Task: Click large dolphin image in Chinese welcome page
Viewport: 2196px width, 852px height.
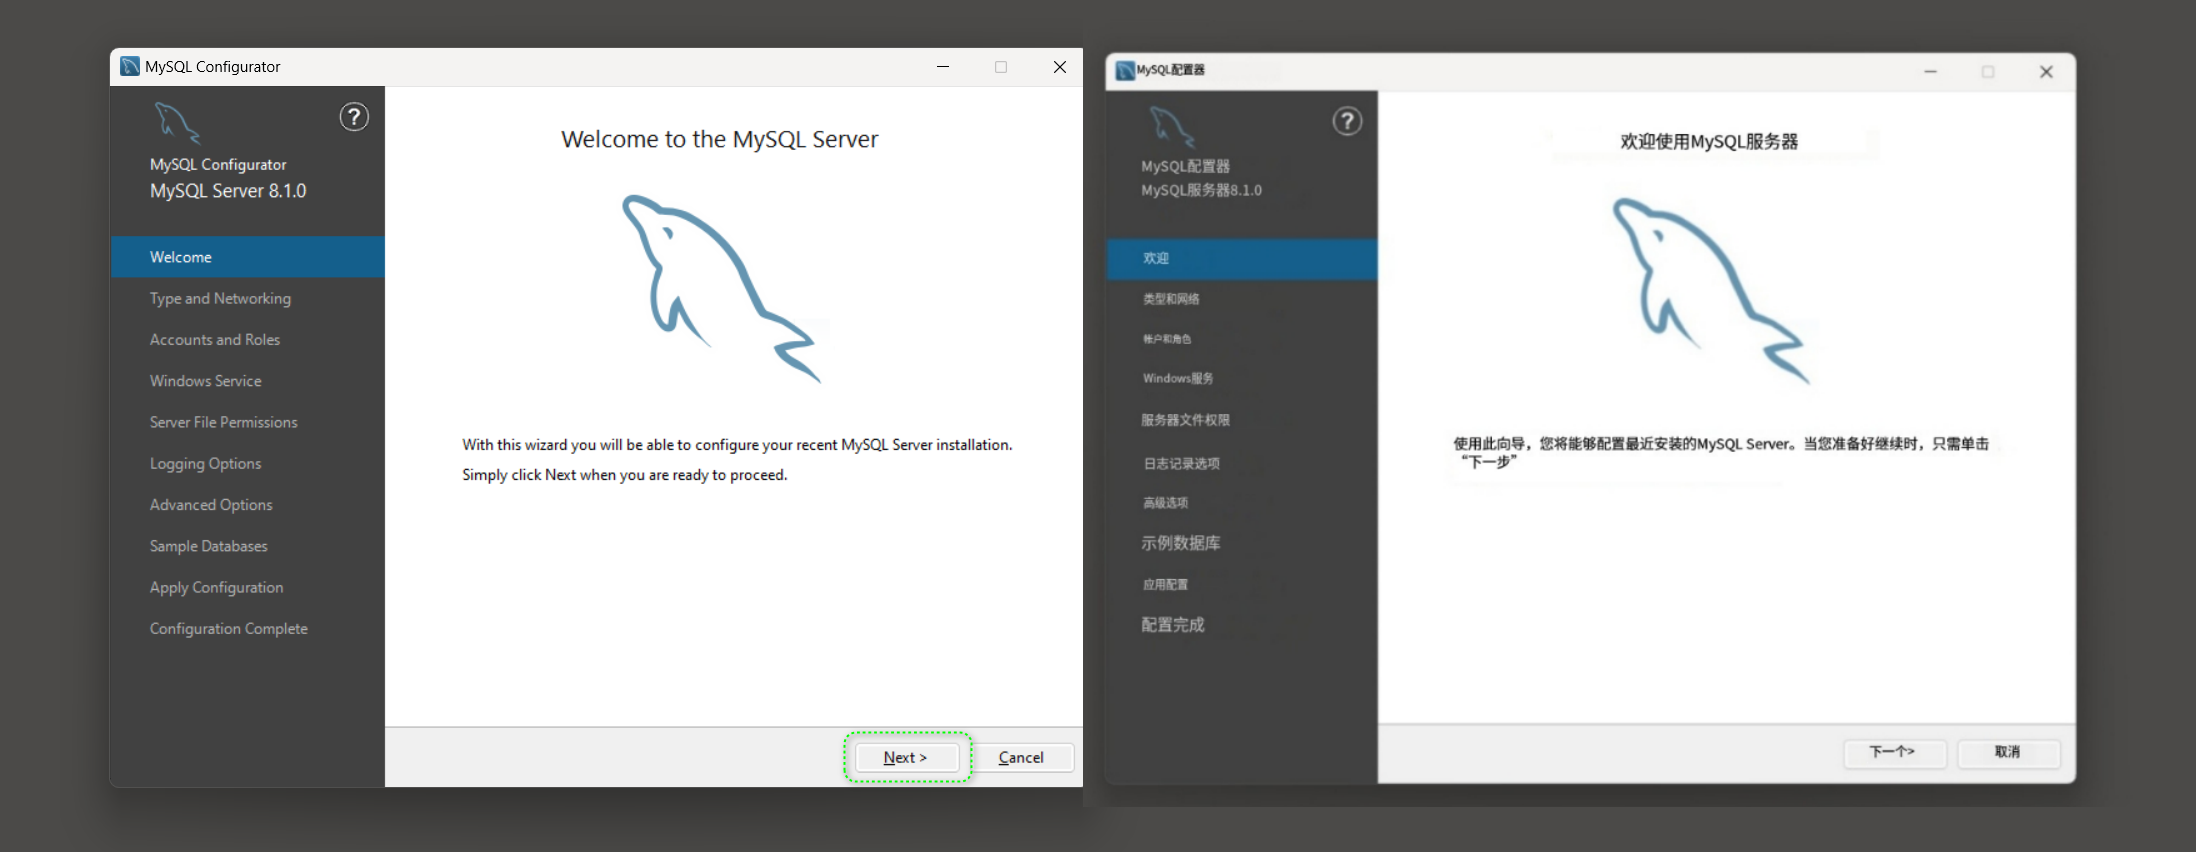Action: [1711, 290]
